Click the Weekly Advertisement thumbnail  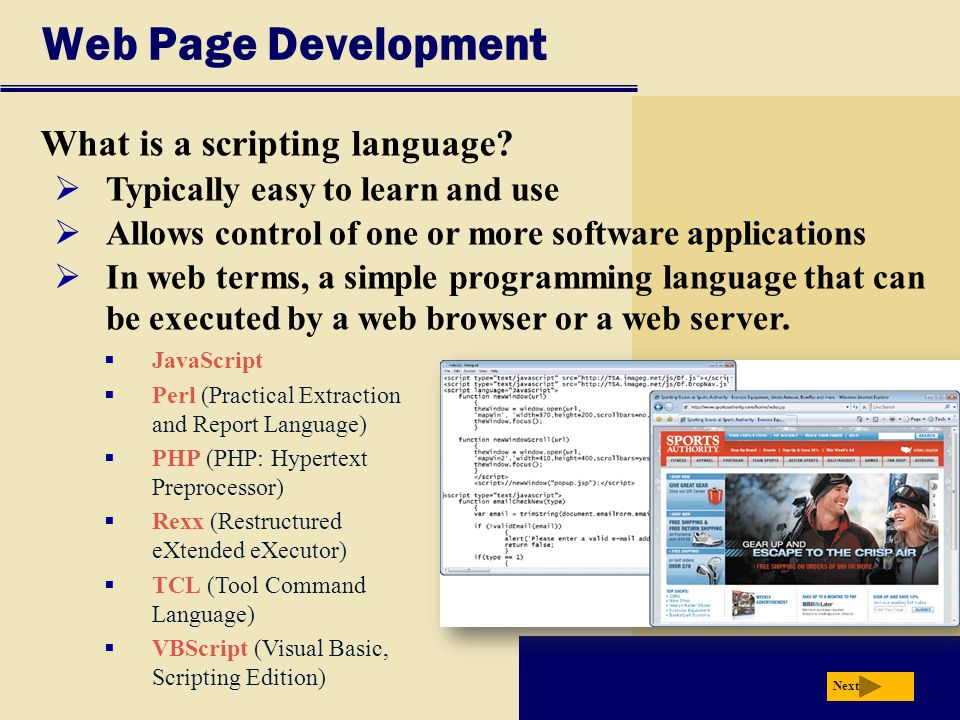point(743,604)
